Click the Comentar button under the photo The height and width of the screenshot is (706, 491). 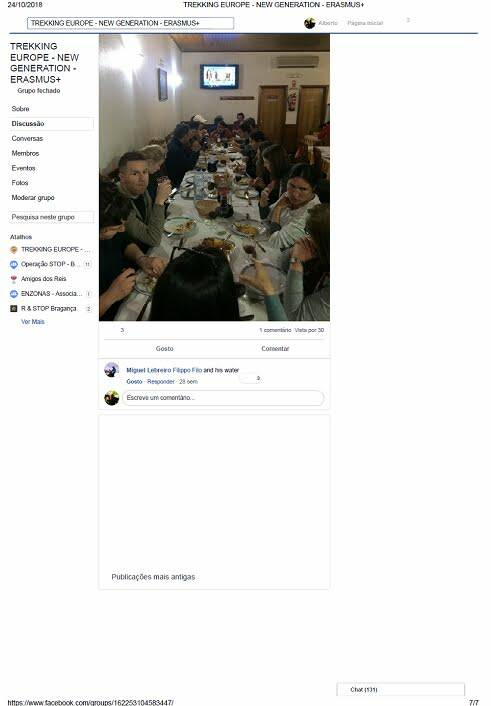[275, 348]
